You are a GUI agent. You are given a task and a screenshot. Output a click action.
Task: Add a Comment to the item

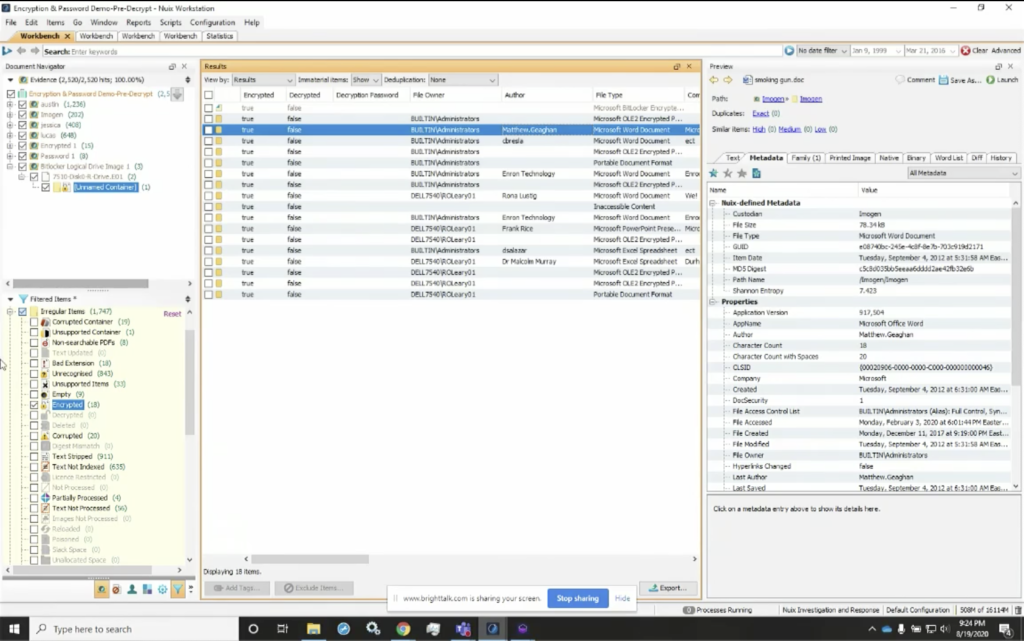(x=915, y=80)
